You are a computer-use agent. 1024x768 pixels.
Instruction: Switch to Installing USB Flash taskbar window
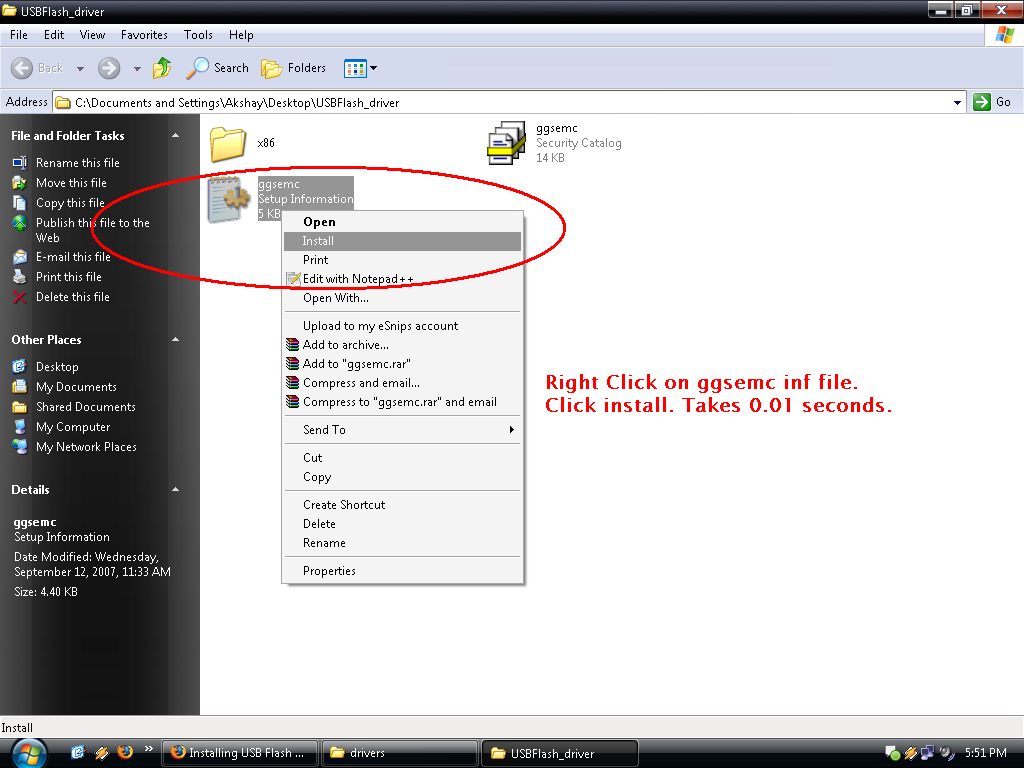(239, 753)
